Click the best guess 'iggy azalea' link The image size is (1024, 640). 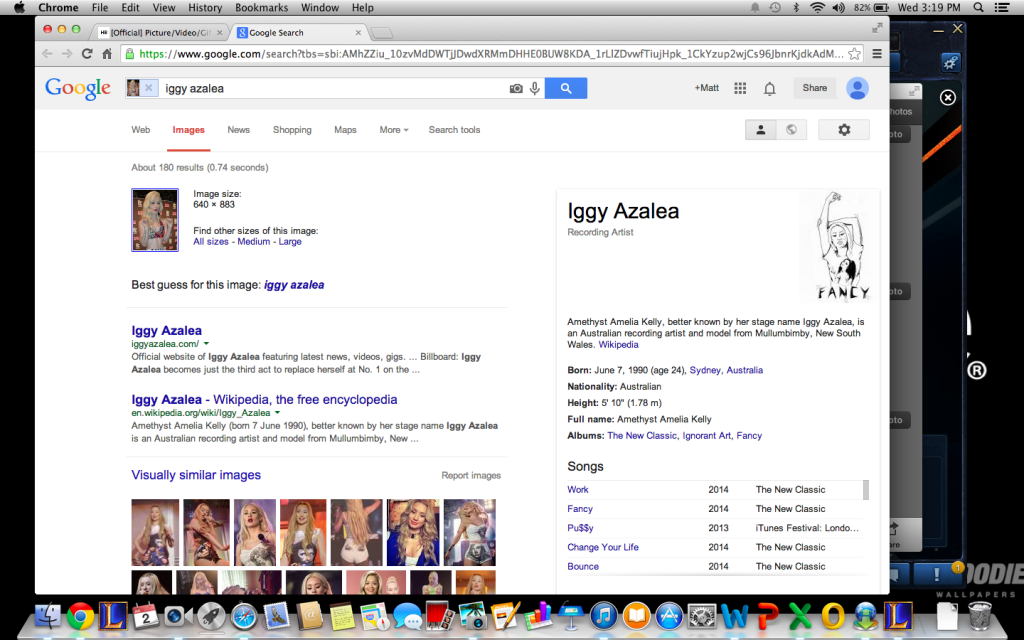tap(294, 285)
